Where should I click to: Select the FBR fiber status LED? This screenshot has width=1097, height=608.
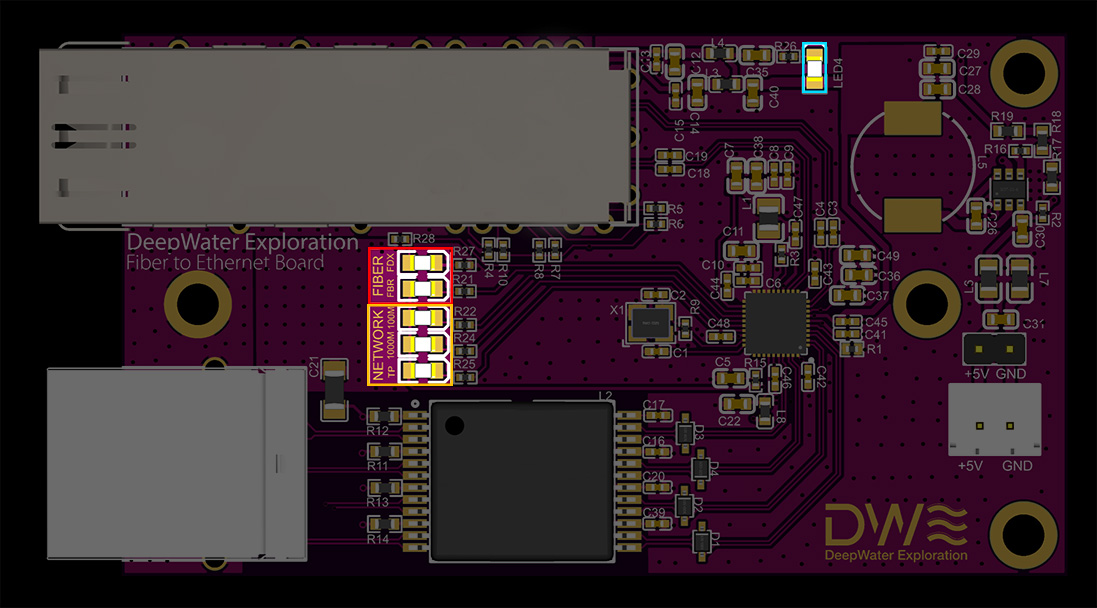coord(423,288)
